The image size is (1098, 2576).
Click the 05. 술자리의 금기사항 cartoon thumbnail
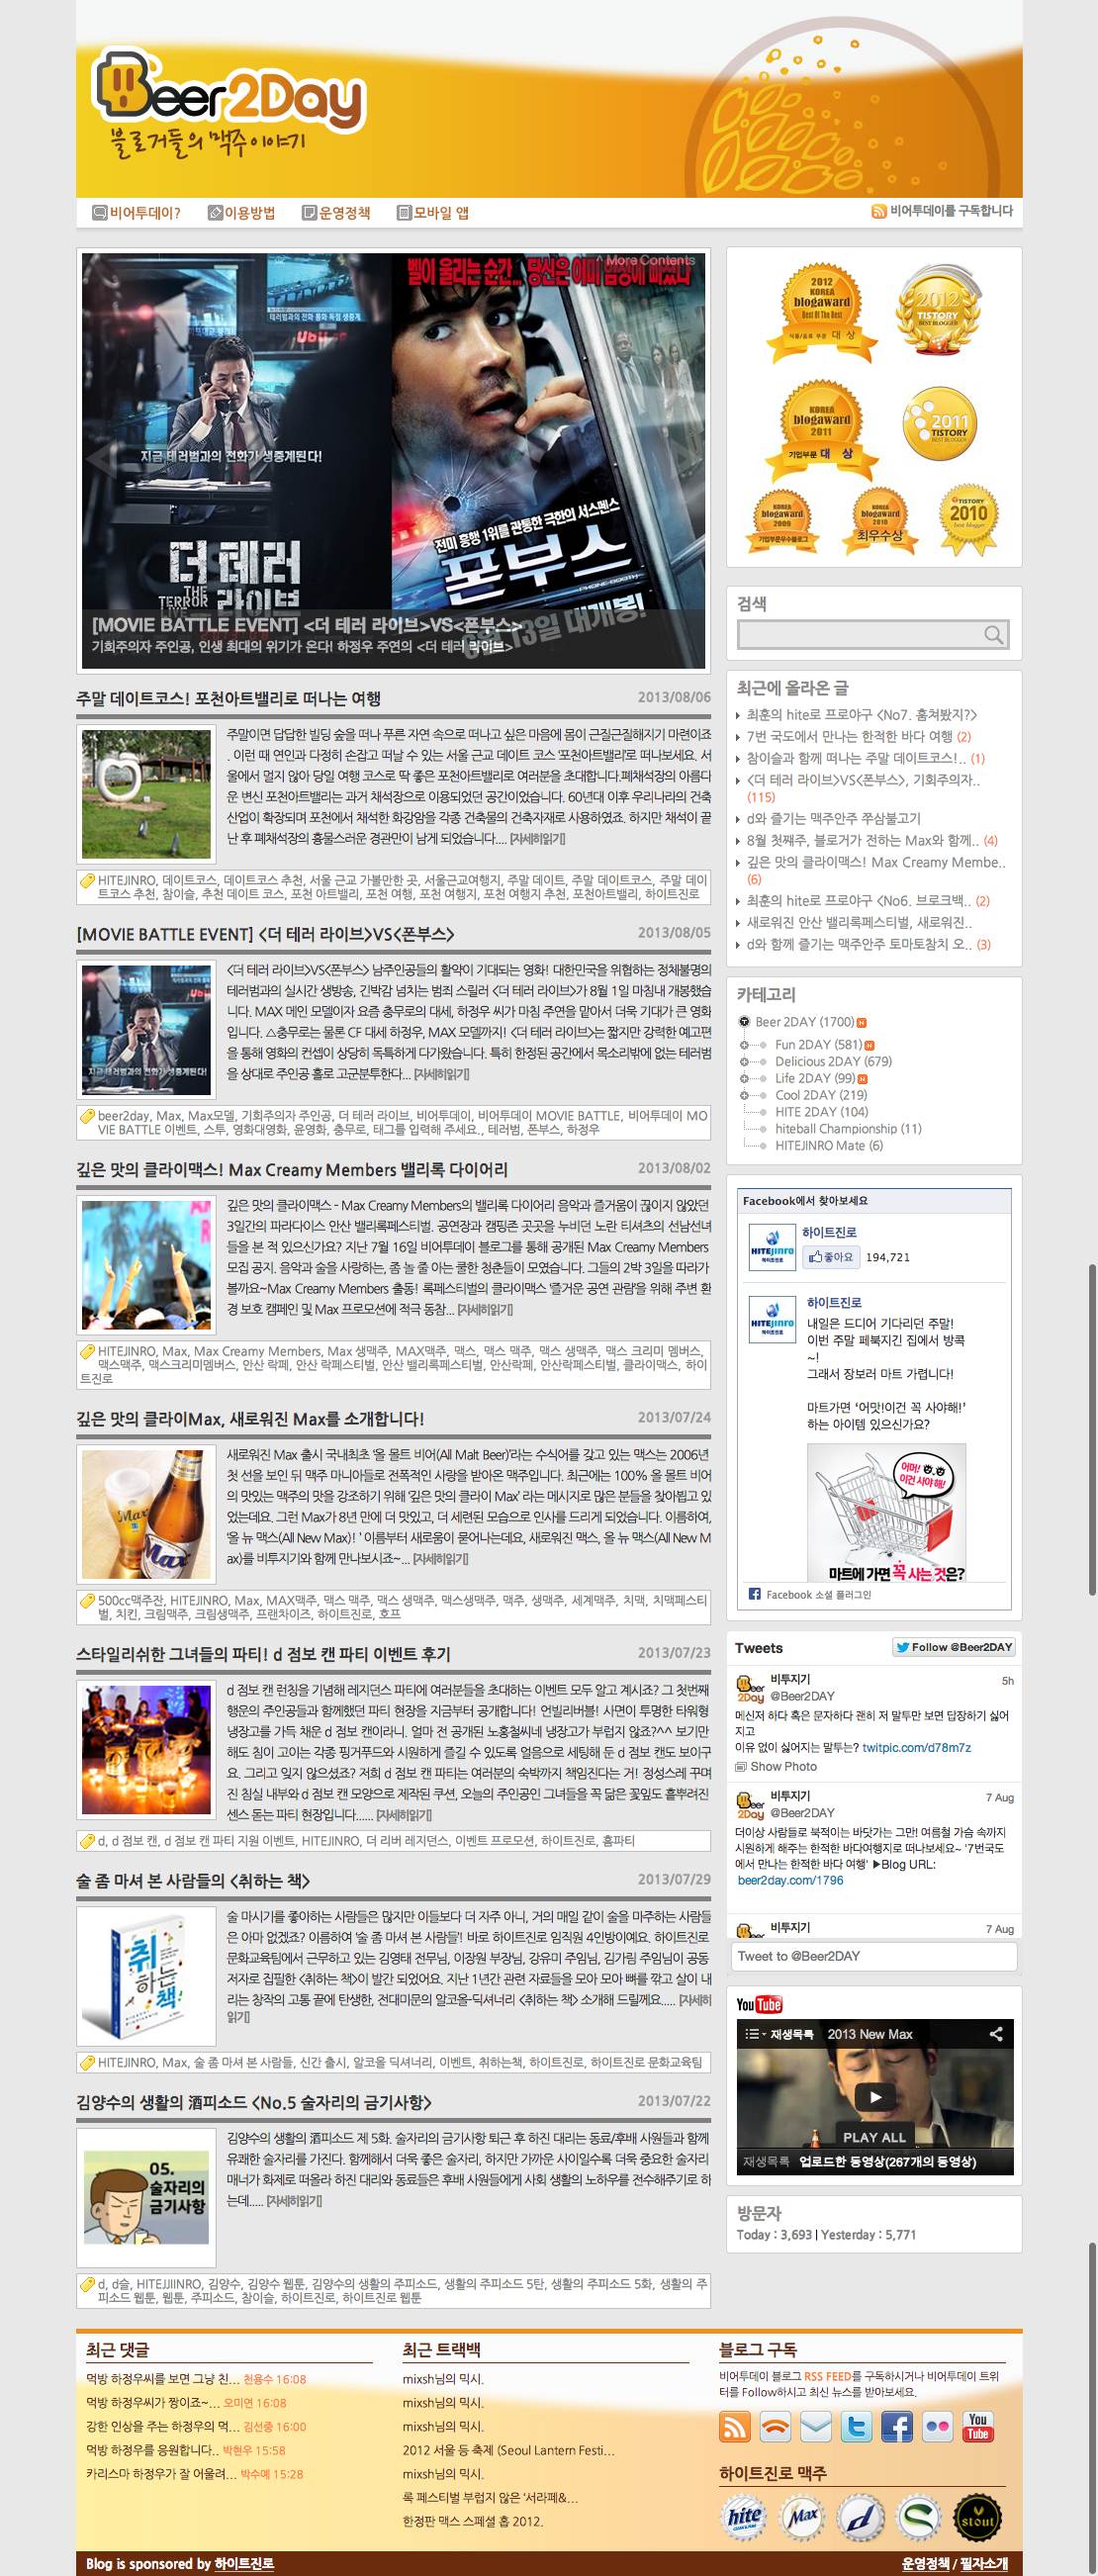146,2197
